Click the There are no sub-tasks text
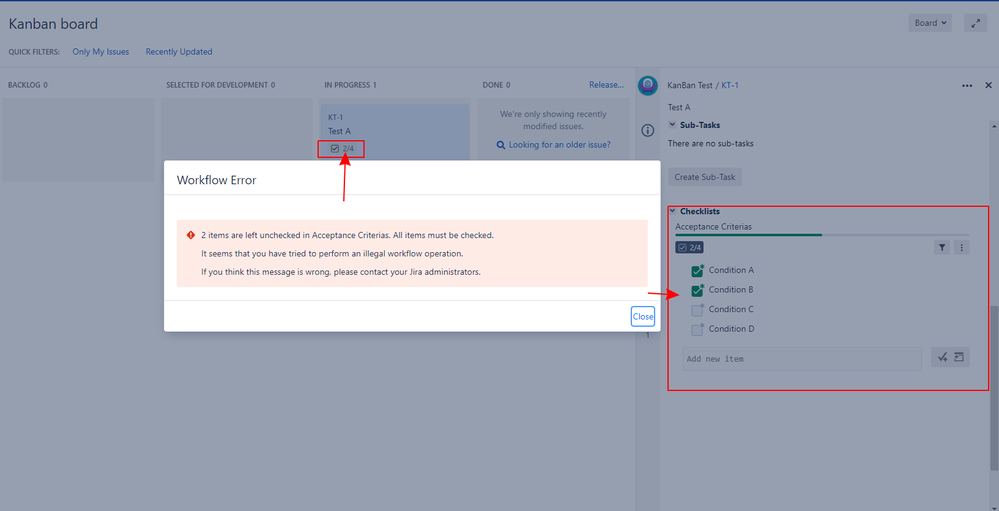The width and height of the screenshot is (999, 511). coord(710,143)
